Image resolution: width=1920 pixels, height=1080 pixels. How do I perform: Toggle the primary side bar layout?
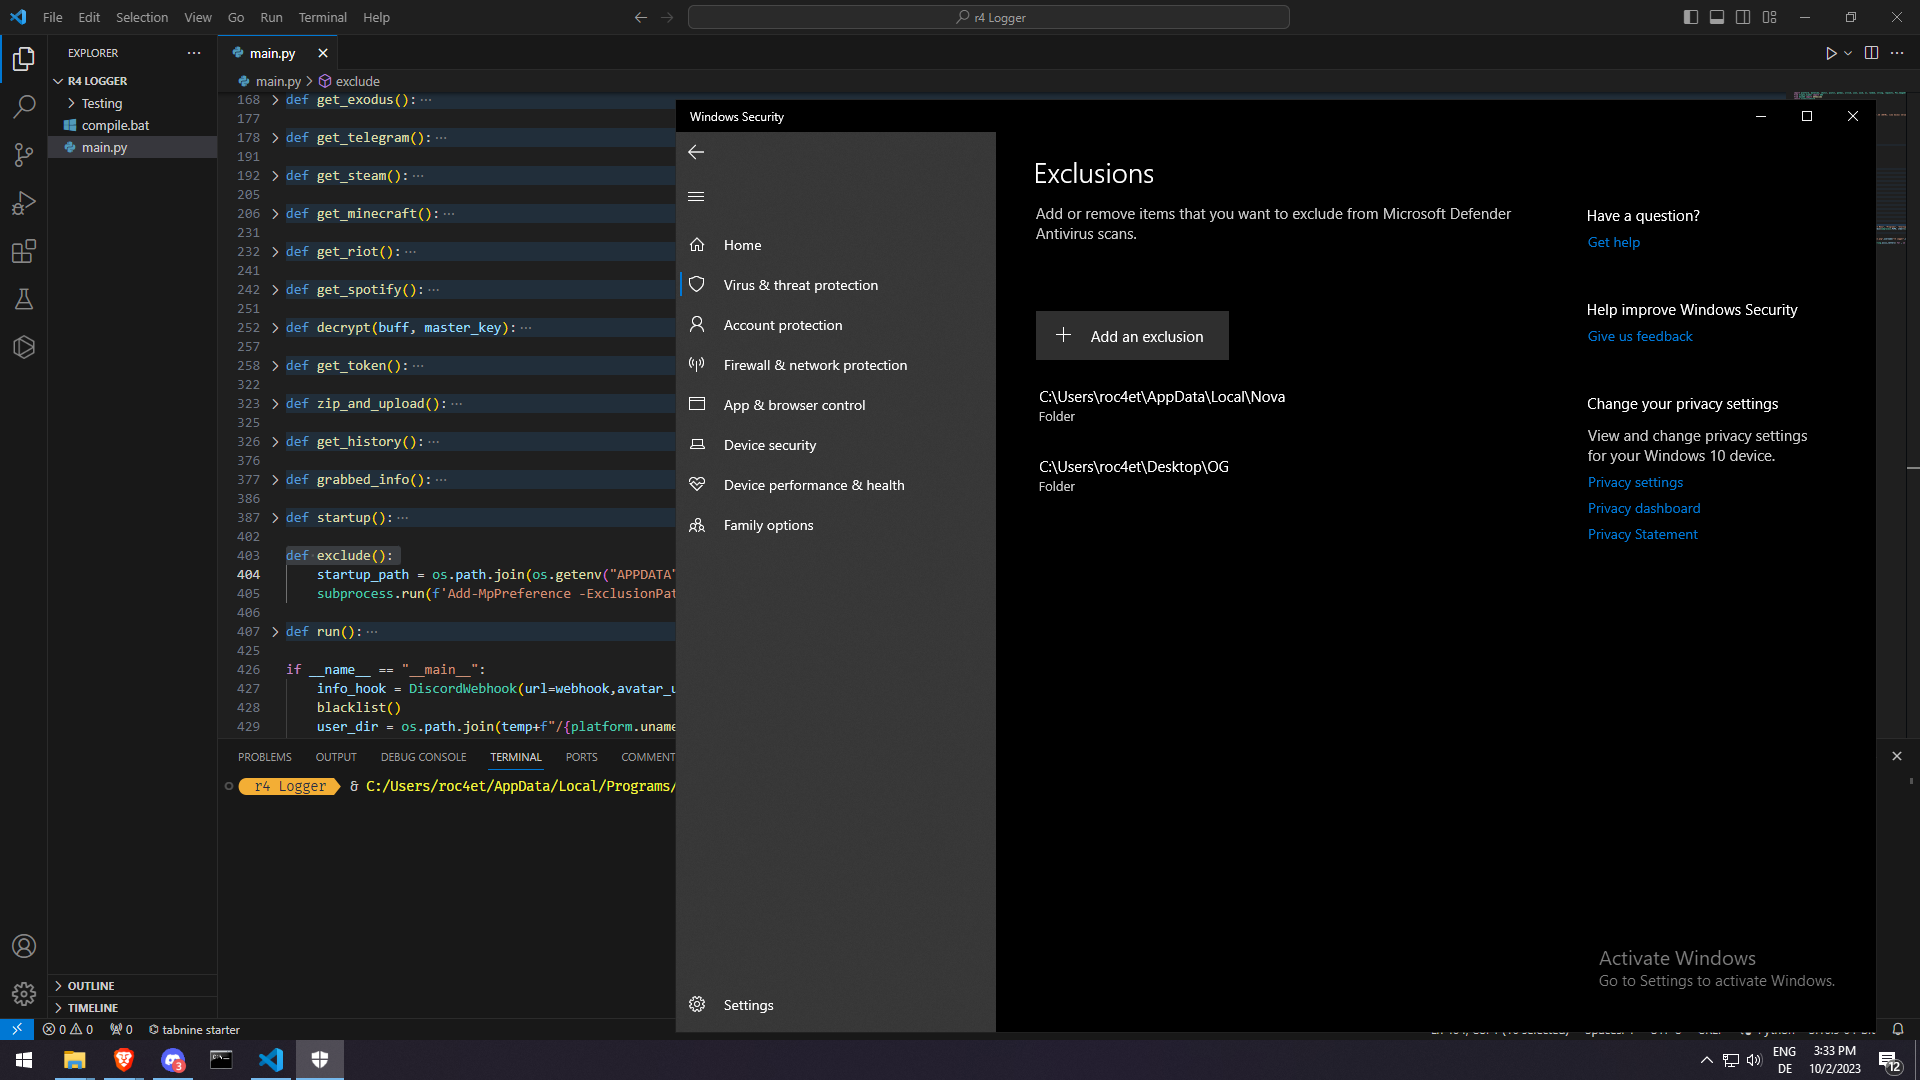coord(1691,17)
